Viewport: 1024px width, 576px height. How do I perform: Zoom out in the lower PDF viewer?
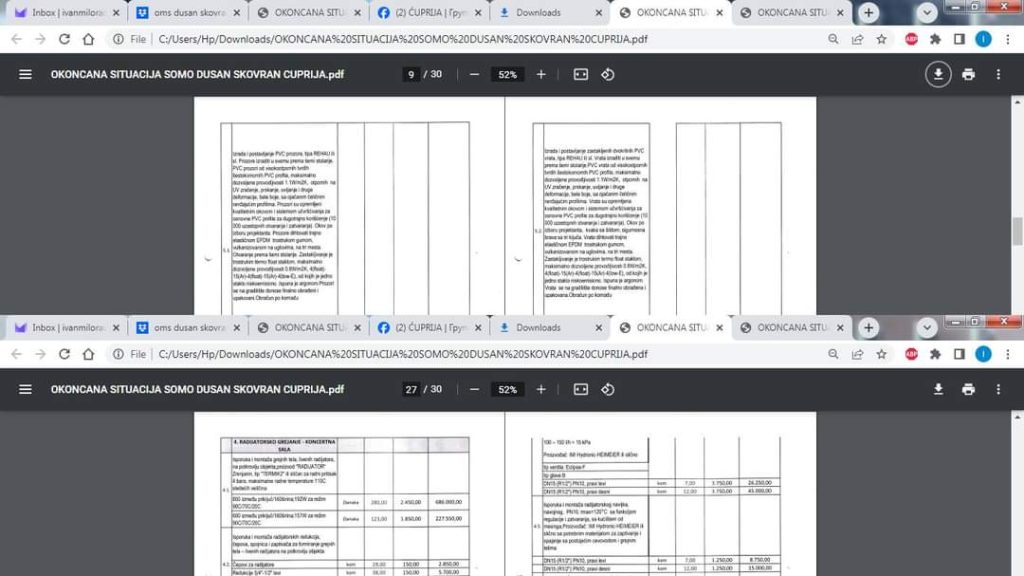click(x=474, y=389)
